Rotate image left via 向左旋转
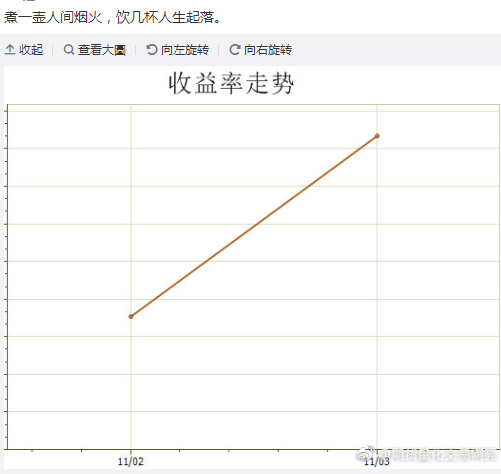501x474 pixels. (185, 50)
